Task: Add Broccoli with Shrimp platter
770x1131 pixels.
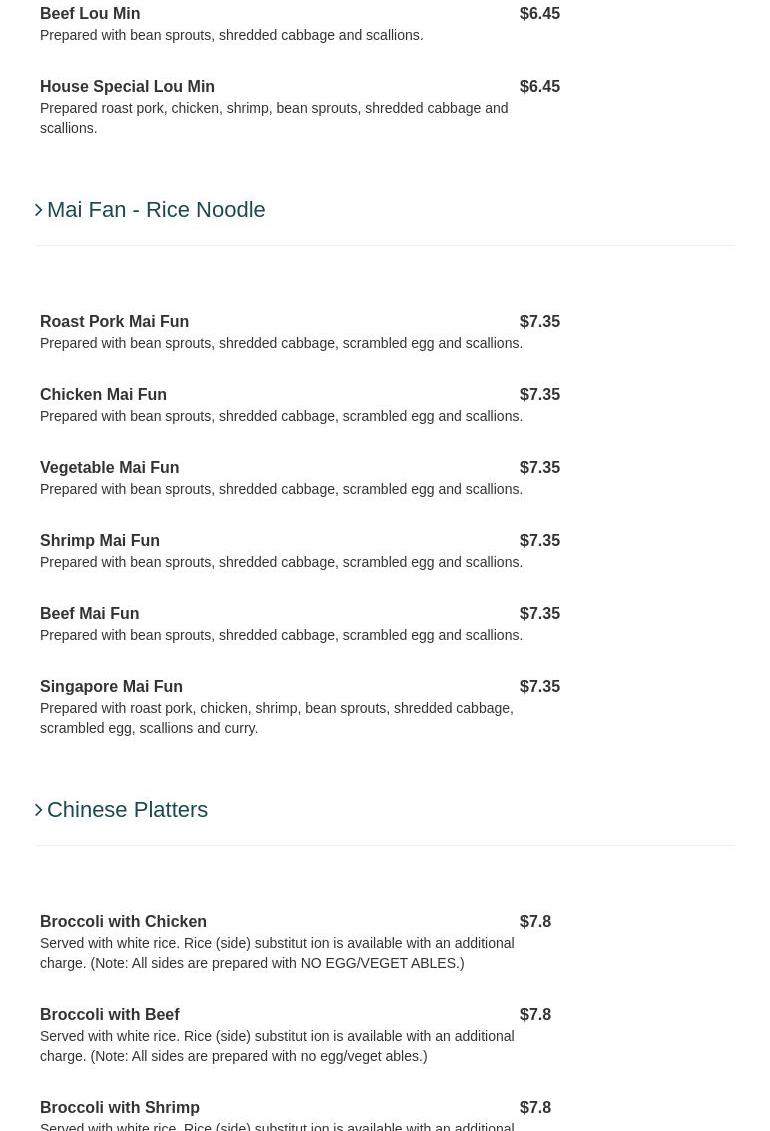Action: tap(120, 1108)
